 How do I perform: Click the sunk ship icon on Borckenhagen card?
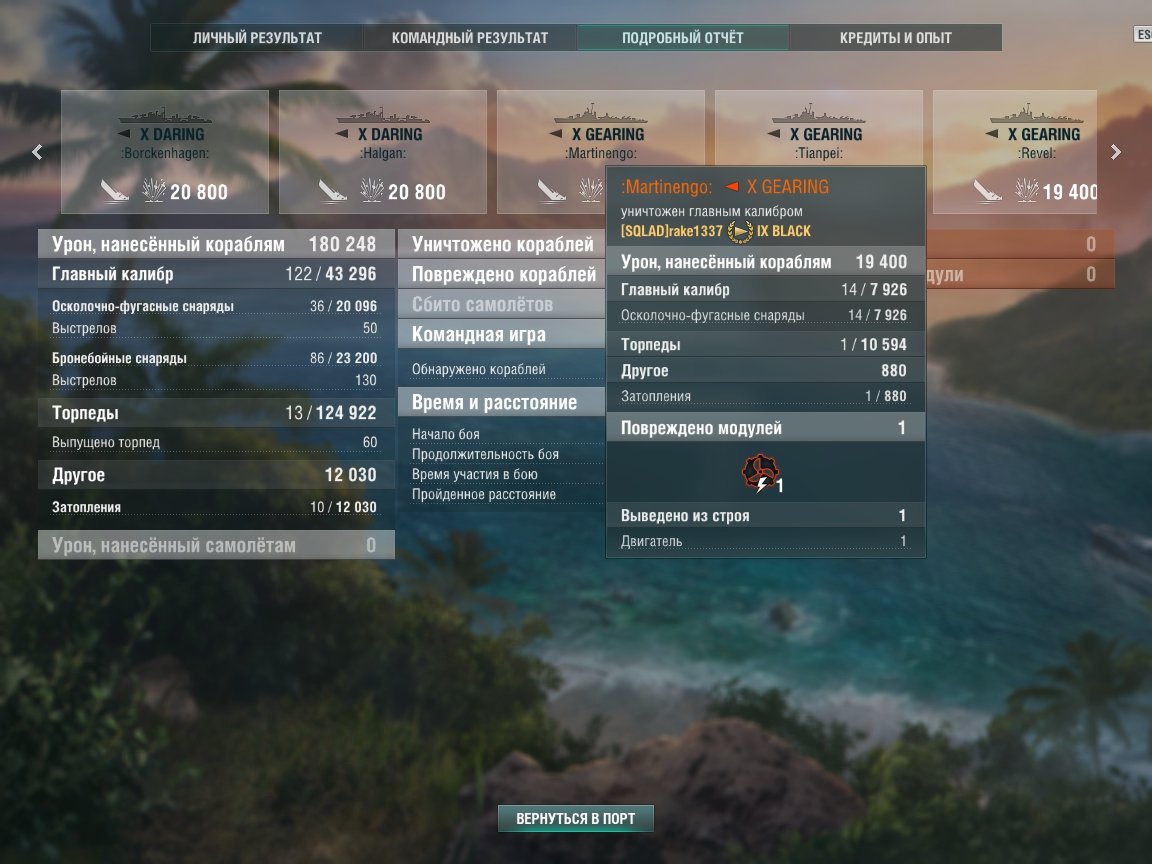[114, 191]
